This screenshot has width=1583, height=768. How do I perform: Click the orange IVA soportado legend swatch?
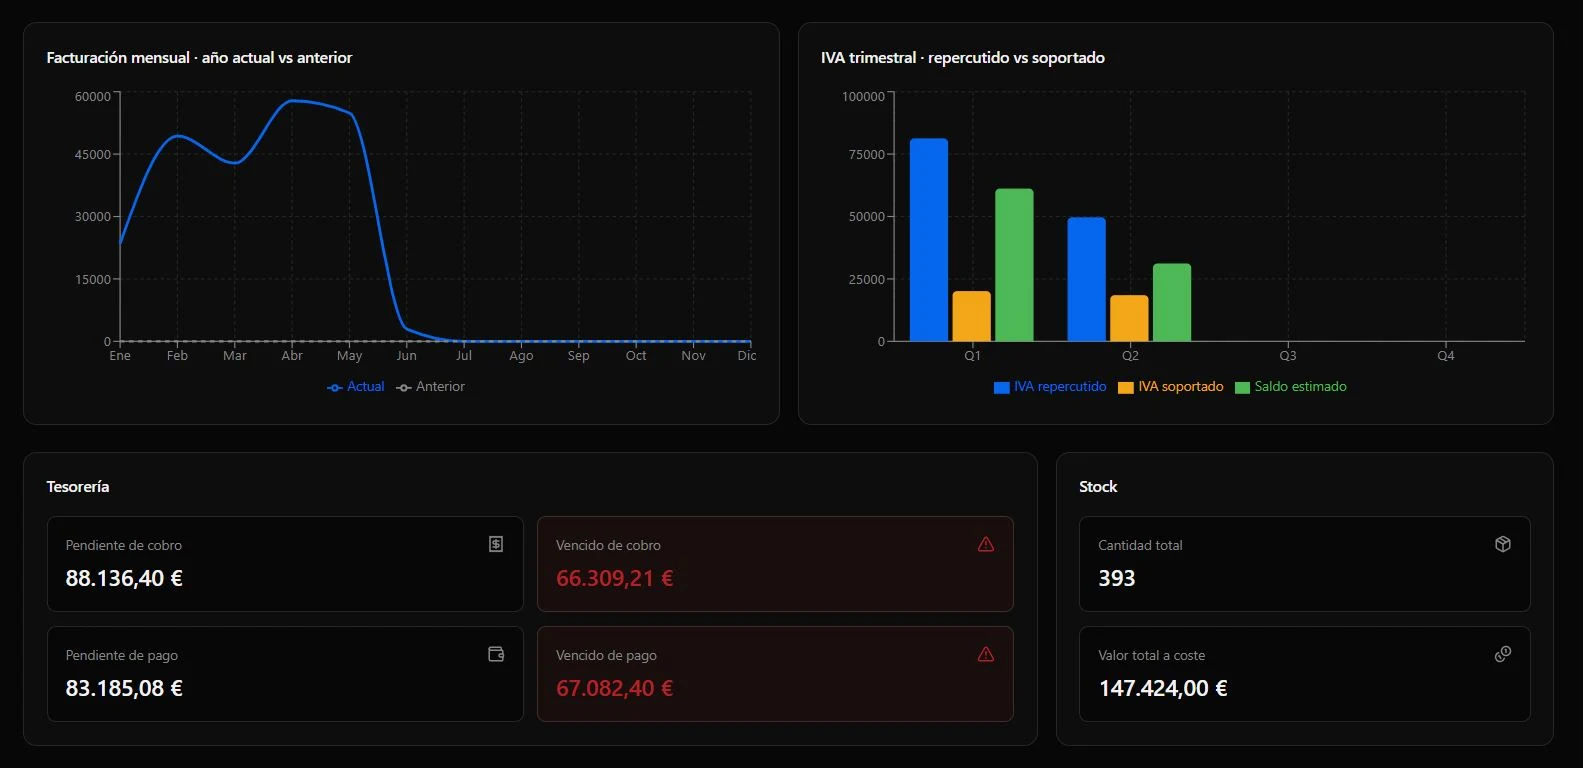pyautogui.click(x=1126, y=388)
